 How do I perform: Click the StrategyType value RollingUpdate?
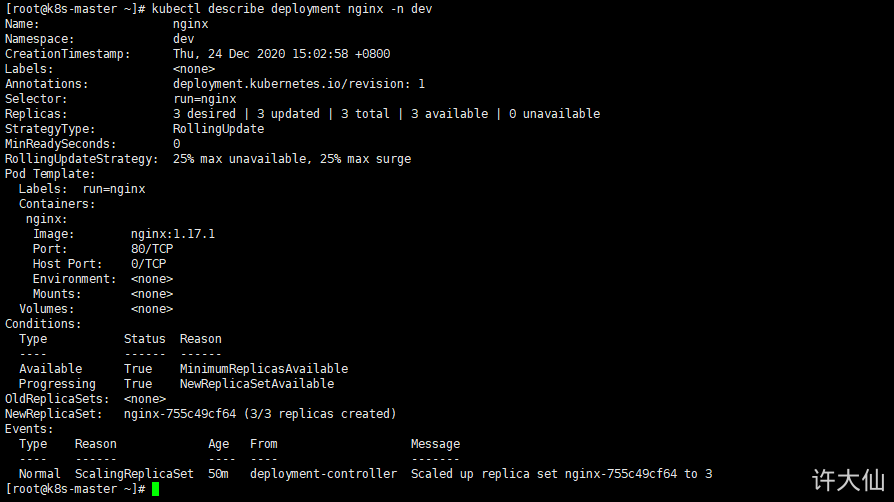(x=218, y=129)
